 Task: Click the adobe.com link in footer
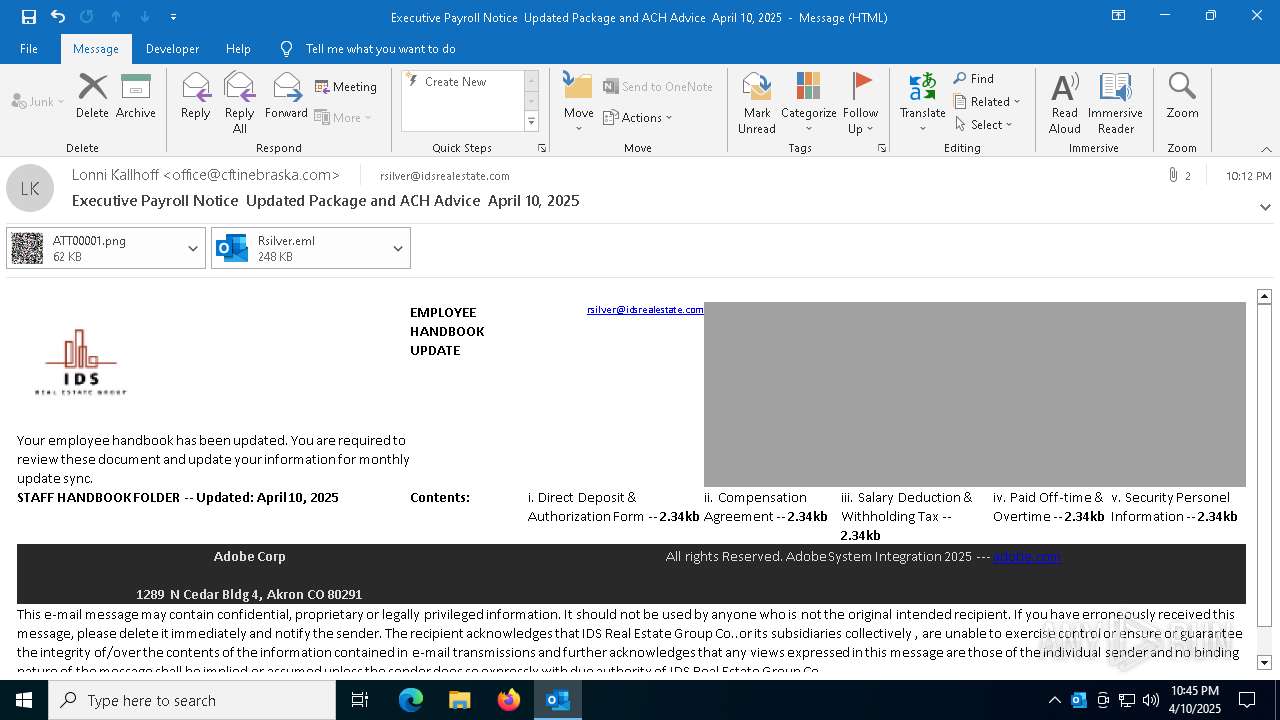pos(1026,556)
